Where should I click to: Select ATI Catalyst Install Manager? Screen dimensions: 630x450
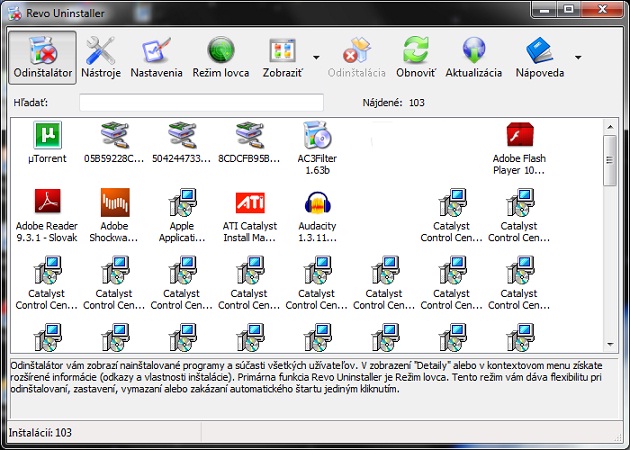(250, 215)
